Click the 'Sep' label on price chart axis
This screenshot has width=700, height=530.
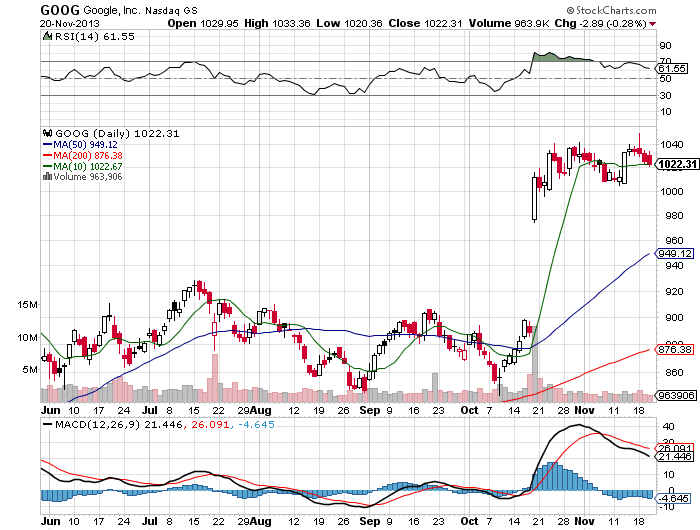pos(370,410)
